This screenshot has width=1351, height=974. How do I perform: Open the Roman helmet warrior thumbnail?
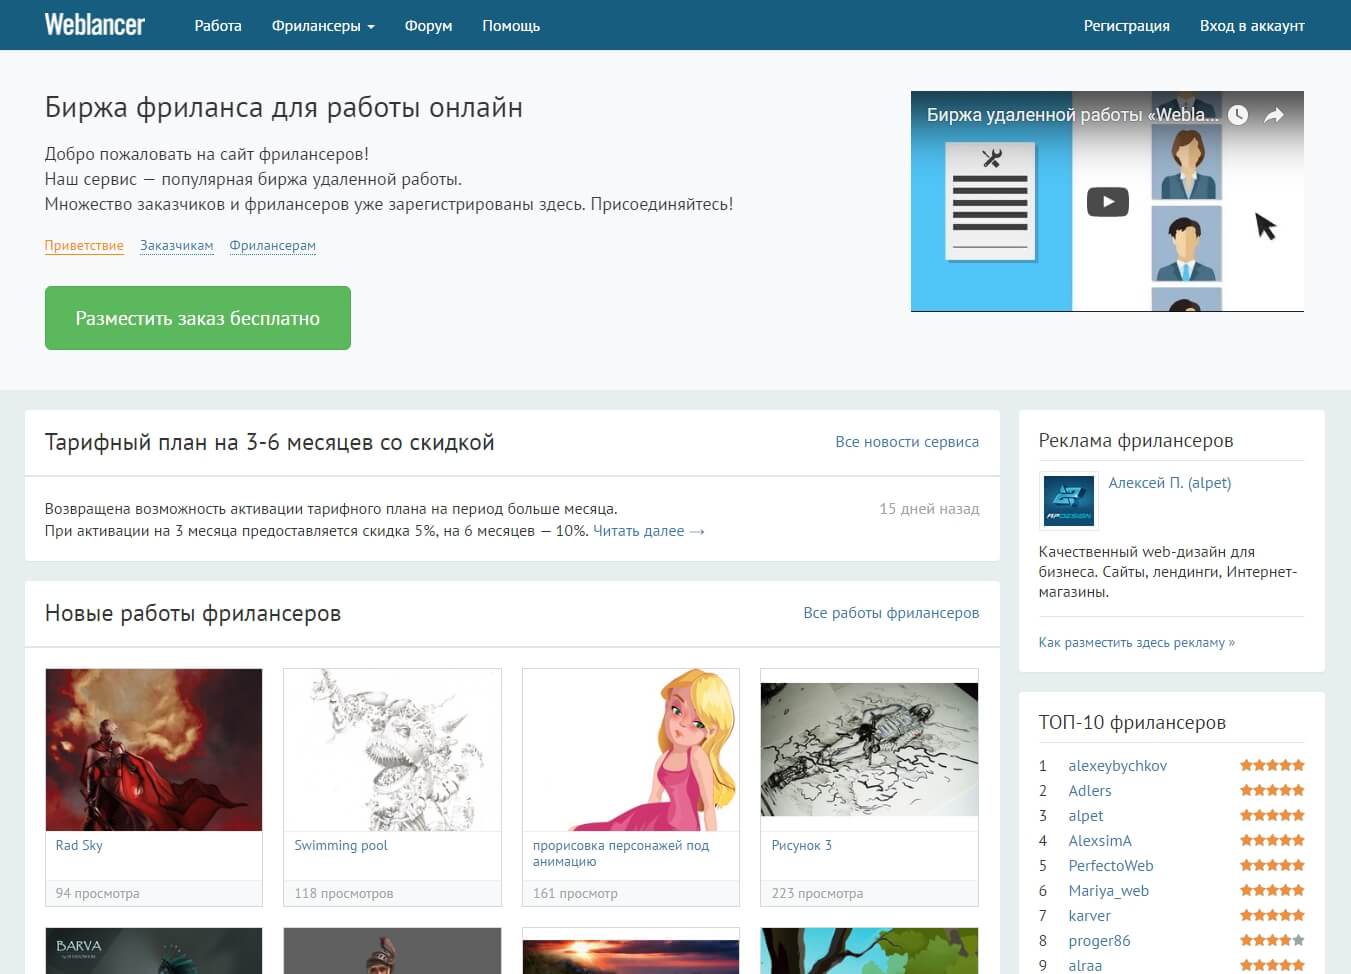[393, 951]
